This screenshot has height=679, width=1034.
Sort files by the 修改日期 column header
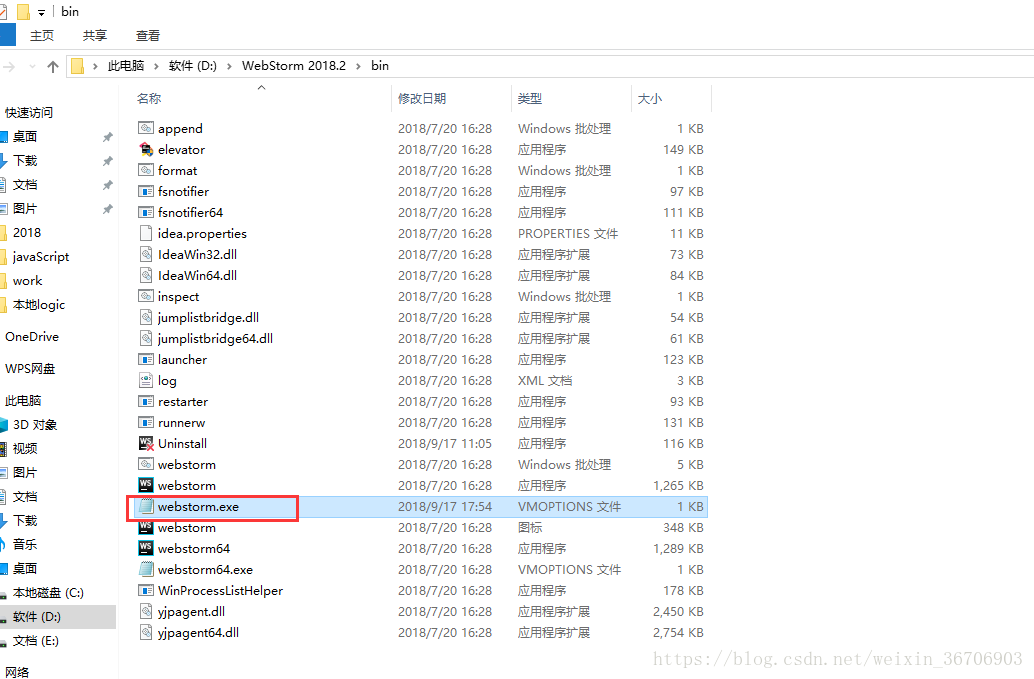click(x=422, y=98)
